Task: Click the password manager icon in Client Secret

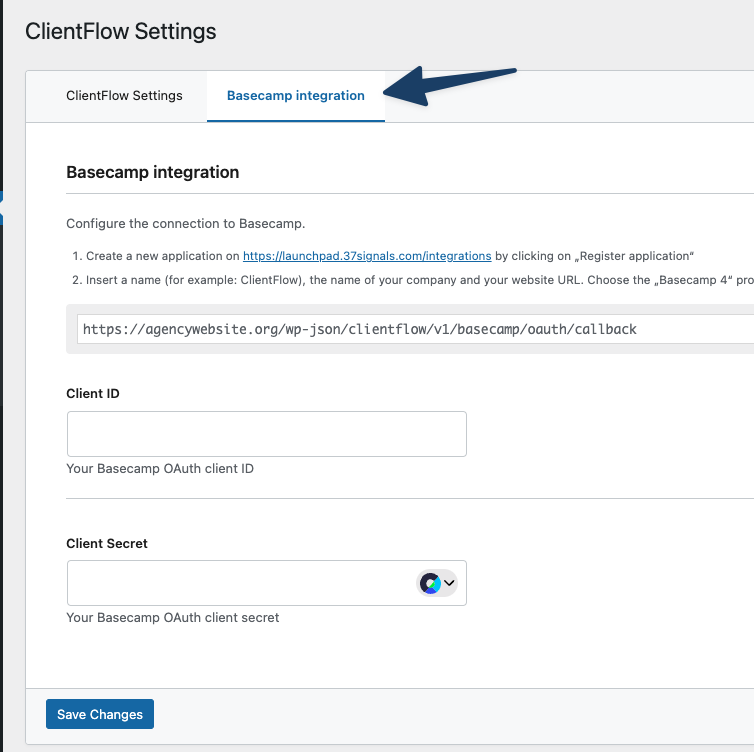Action: [x=430, y=583]
